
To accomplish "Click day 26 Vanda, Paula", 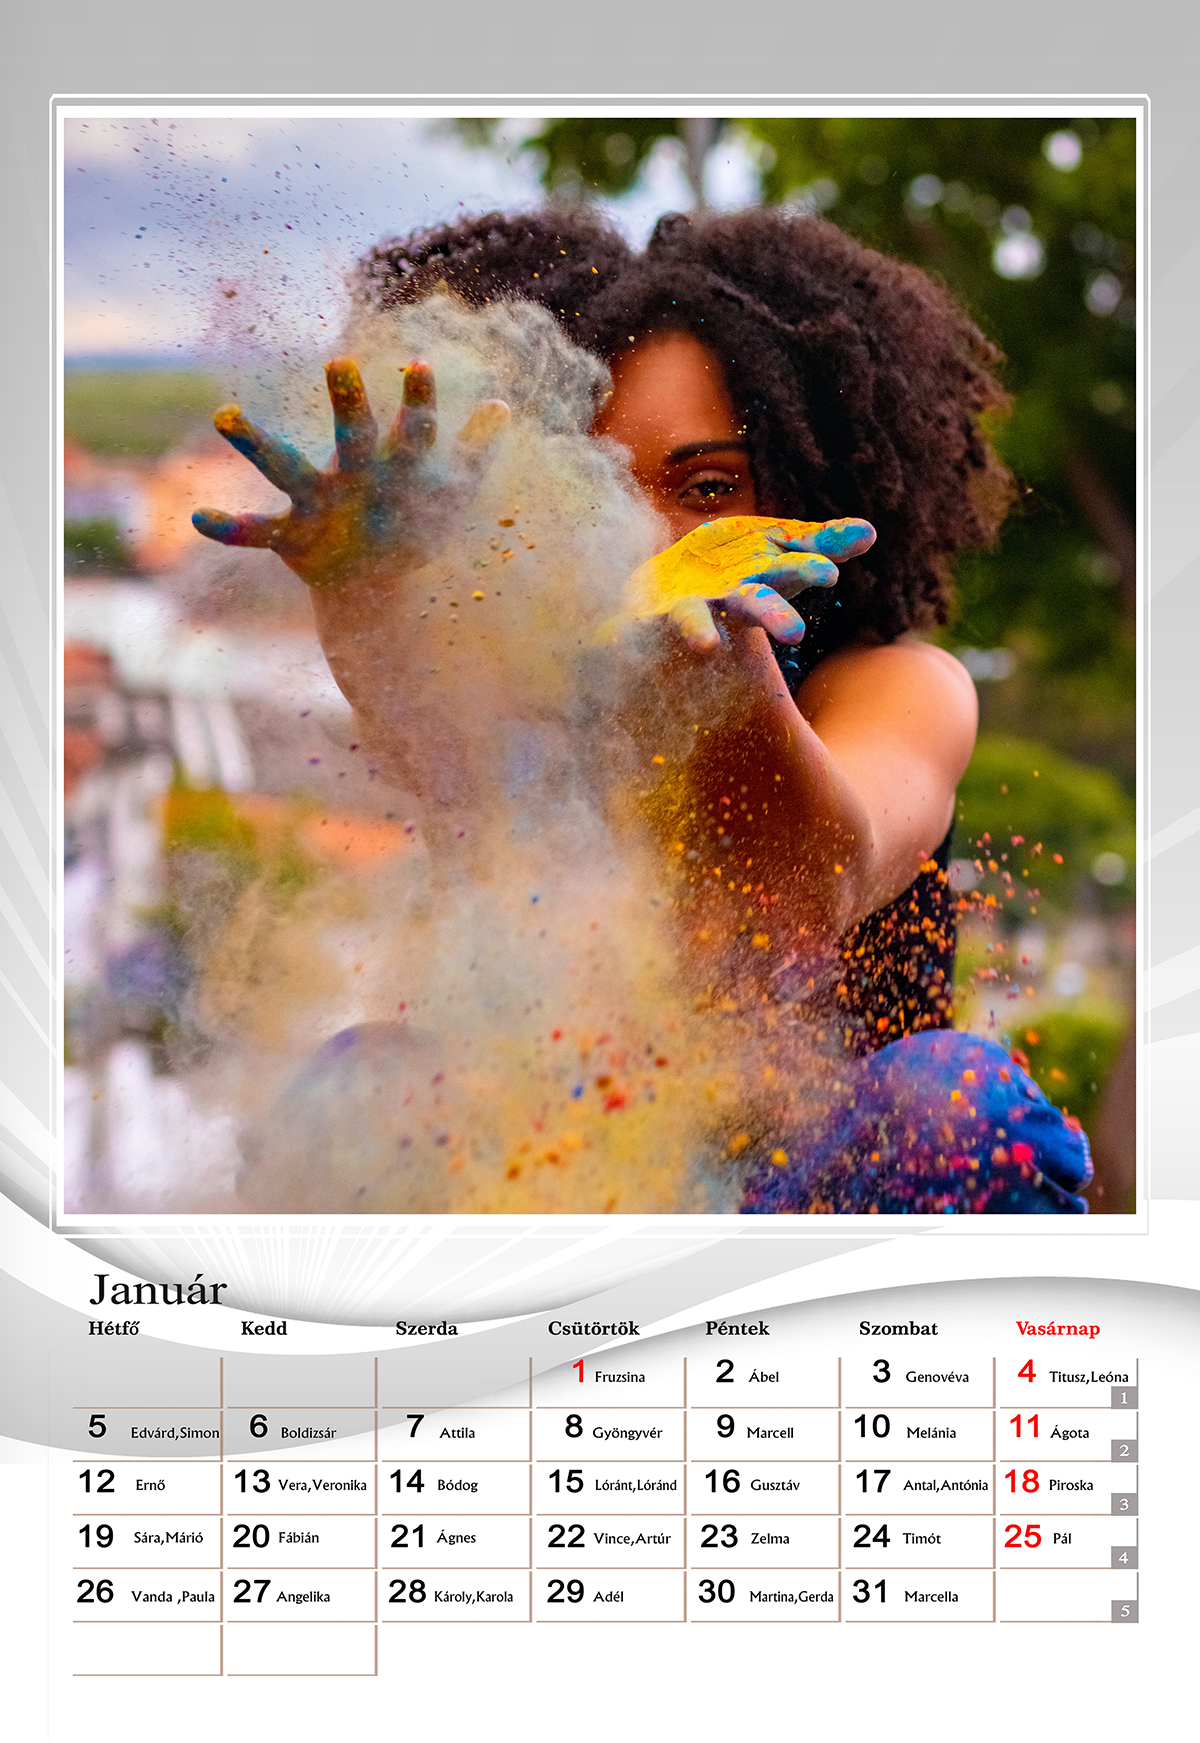I will coord(146,1594).
